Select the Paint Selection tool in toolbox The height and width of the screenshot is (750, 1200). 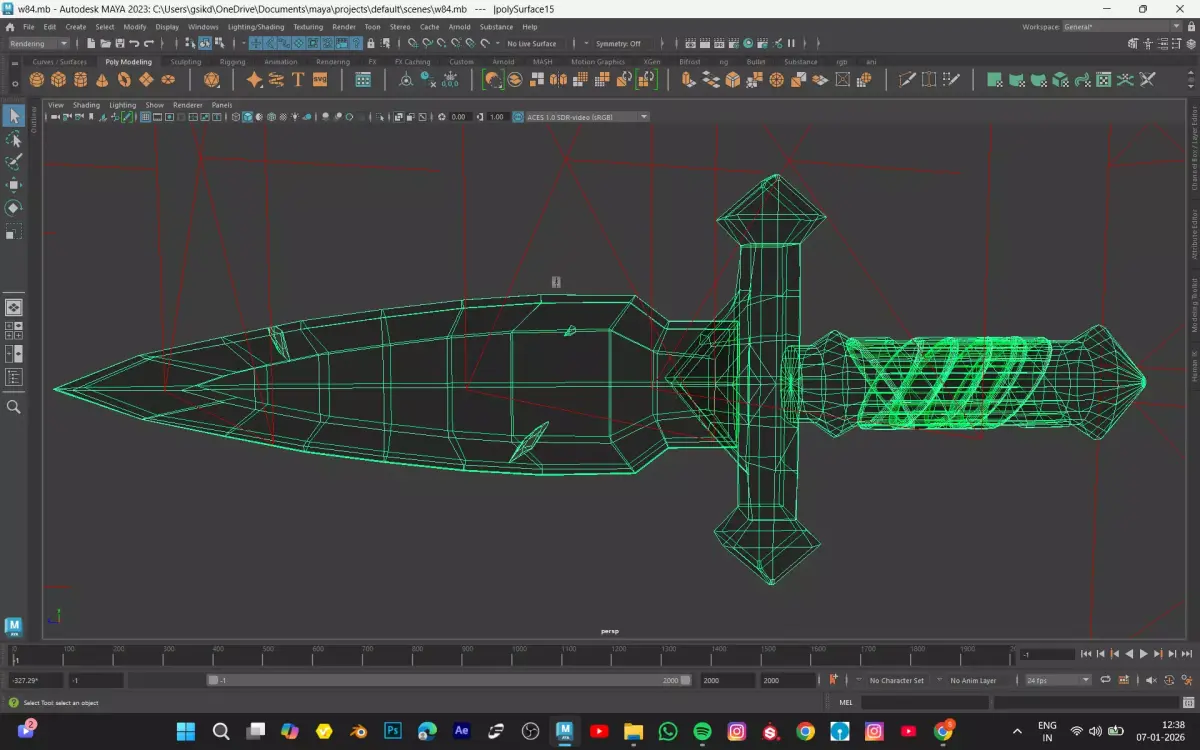(x=14, y=162)
